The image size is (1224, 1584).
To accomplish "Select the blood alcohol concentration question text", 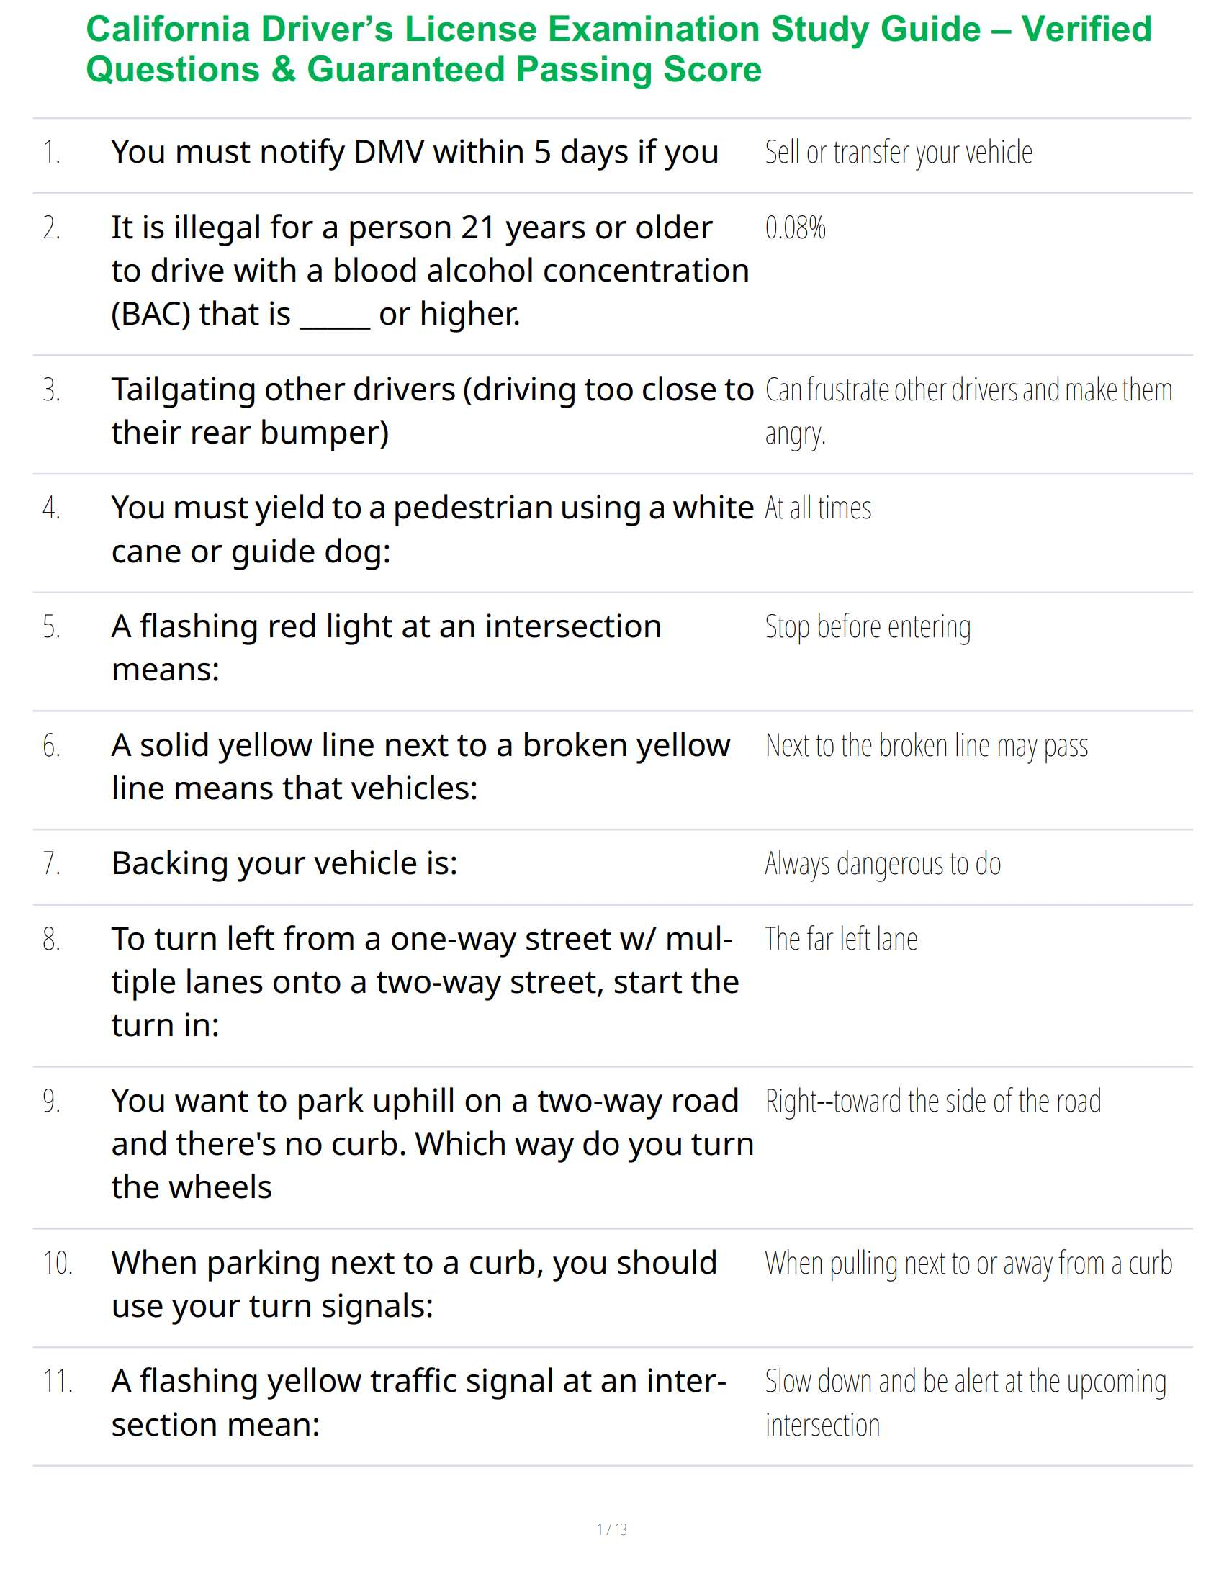I will point(429,271).
